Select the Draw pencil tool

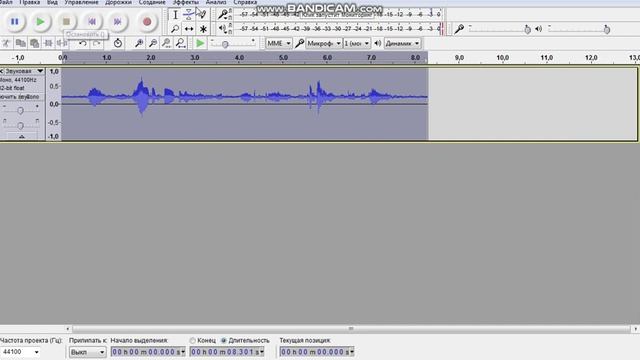click(202, 15)
